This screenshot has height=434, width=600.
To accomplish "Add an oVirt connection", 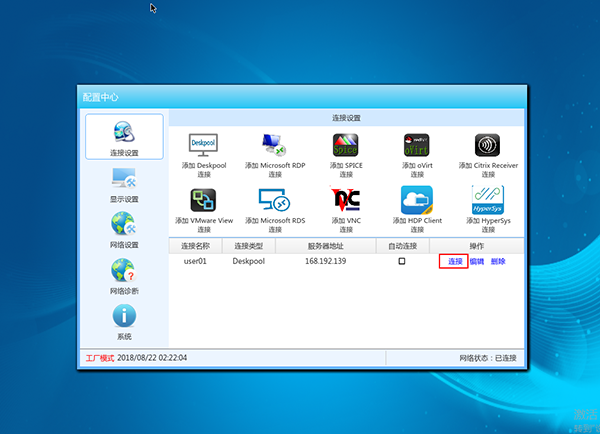I will [x=417, y=155].
